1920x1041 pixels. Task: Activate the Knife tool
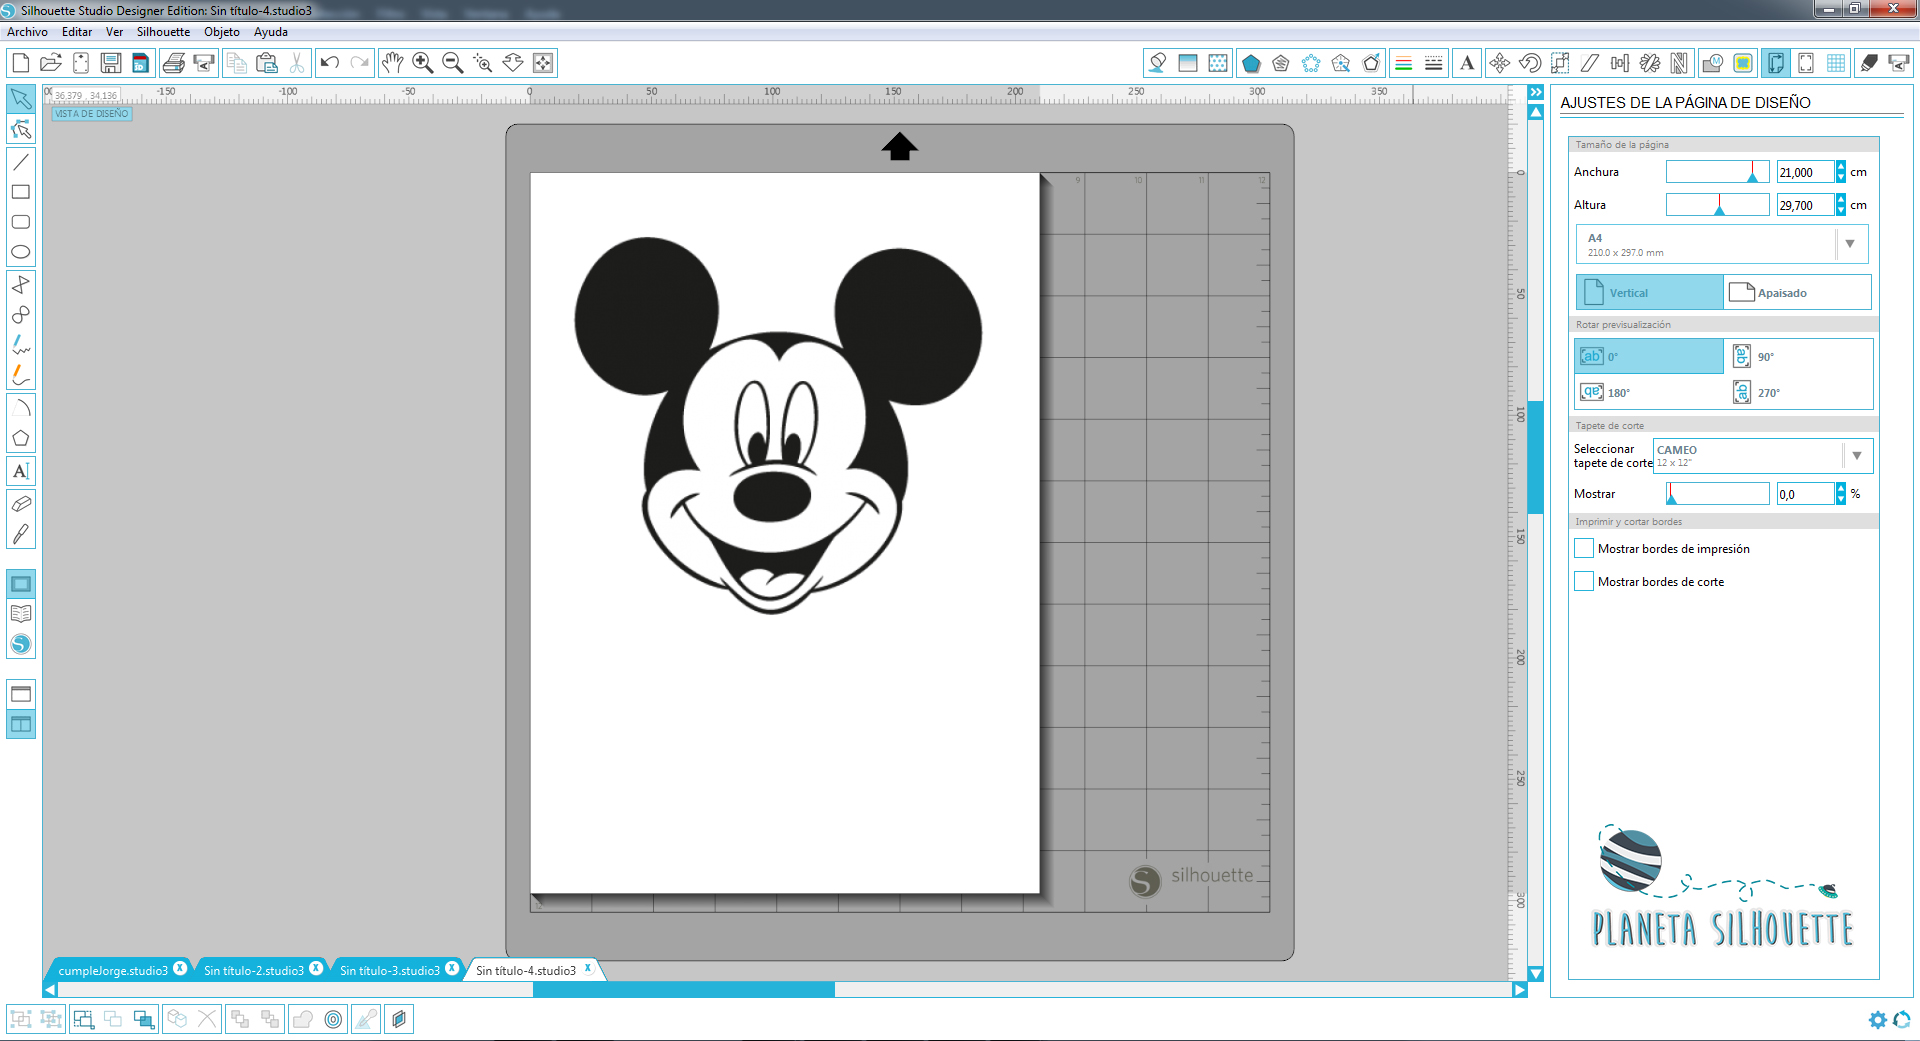pos(21,534)
